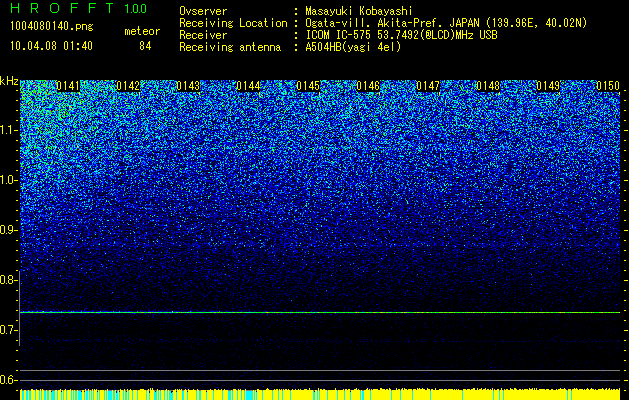
Task: Click the vertical gray frequency range bar
Action: tap(19, 308)
